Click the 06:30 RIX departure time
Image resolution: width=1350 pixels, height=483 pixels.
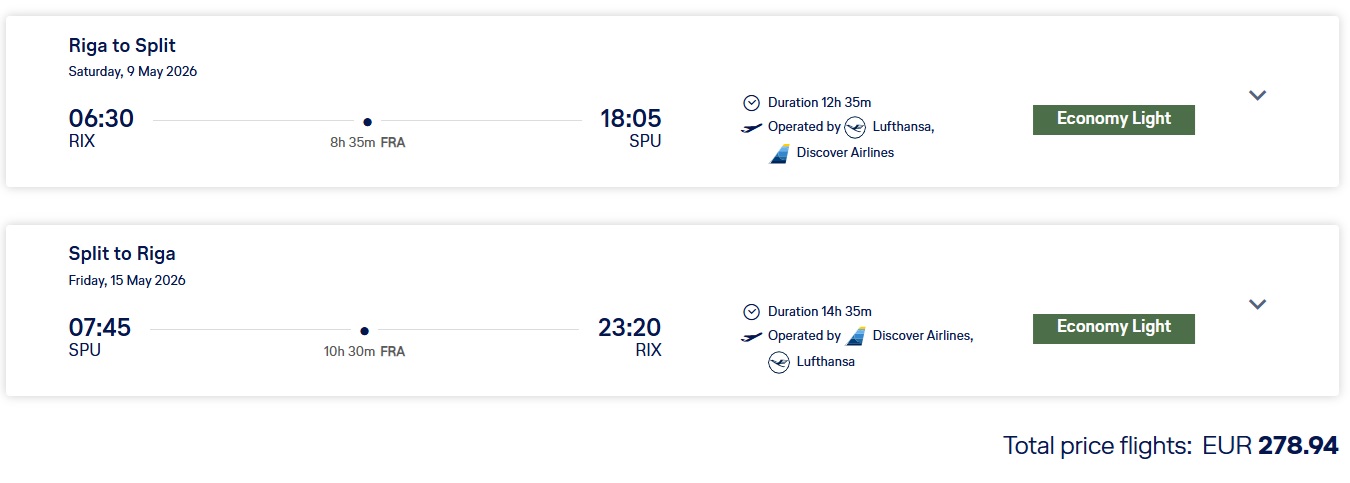pos(101,119)
